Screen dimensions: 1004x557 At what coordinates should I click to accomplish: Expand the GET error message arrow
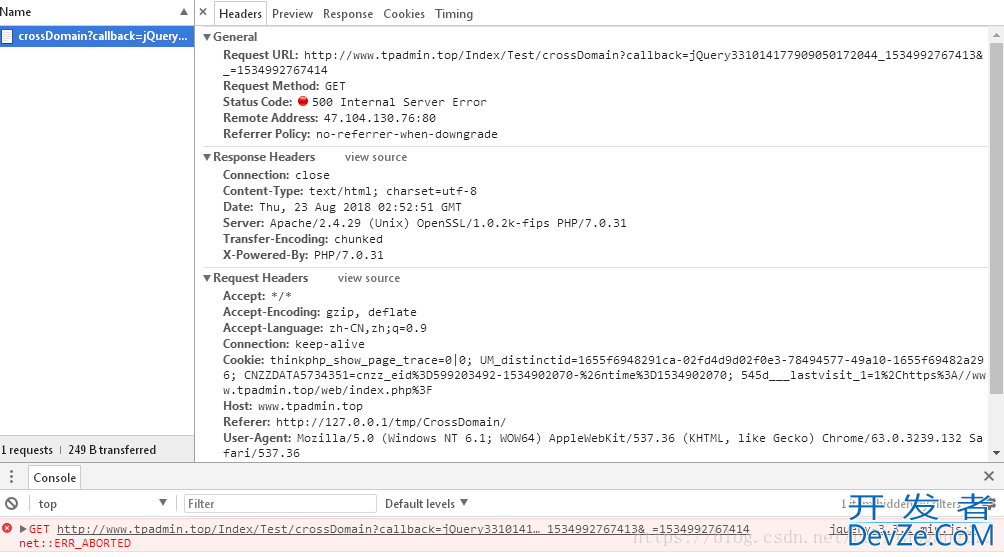pyautogui.click(x=23, y=529)
